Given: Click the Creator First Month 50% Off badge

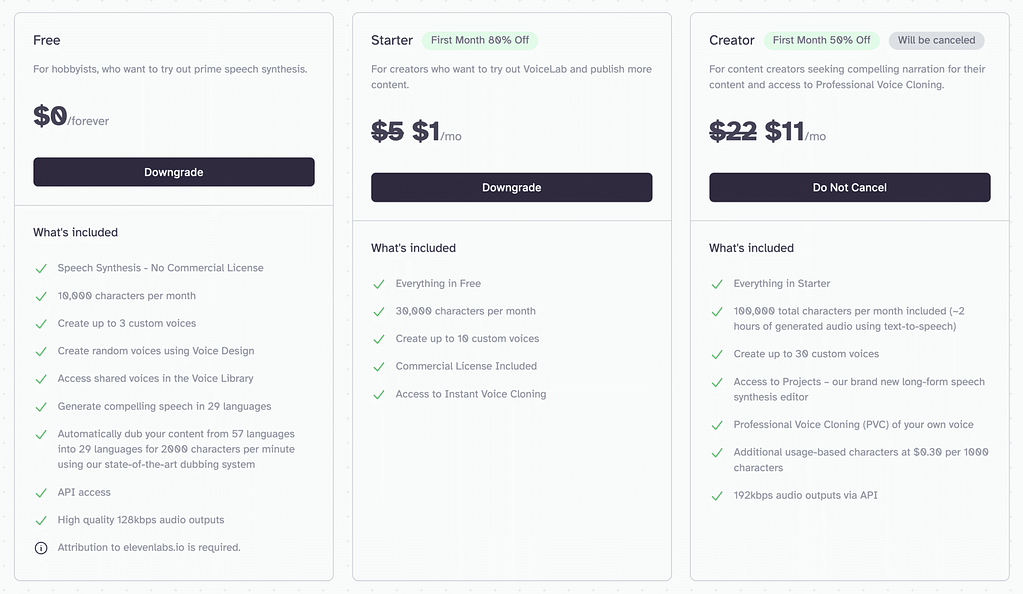Looking at the screenshot, I should [x=821, y=41].
